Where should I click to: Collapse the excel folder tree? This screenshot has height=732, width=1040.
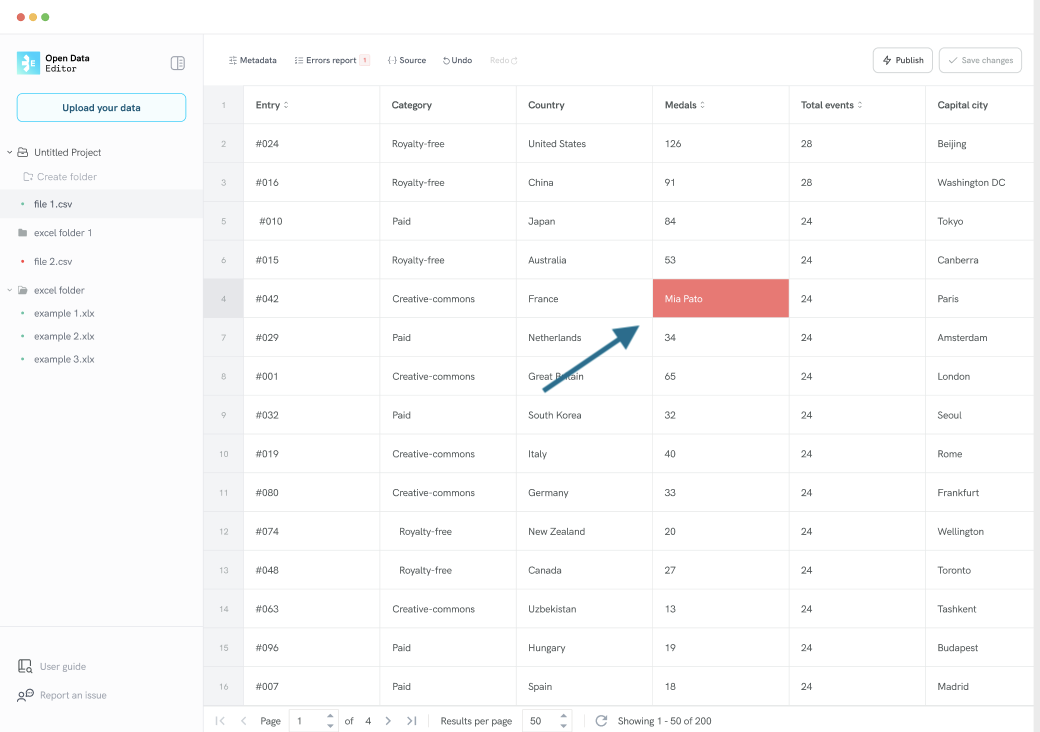click(x=10, y=291)
